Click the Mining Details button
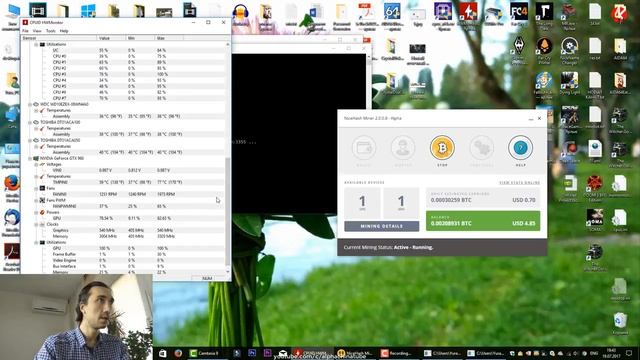 382,226
